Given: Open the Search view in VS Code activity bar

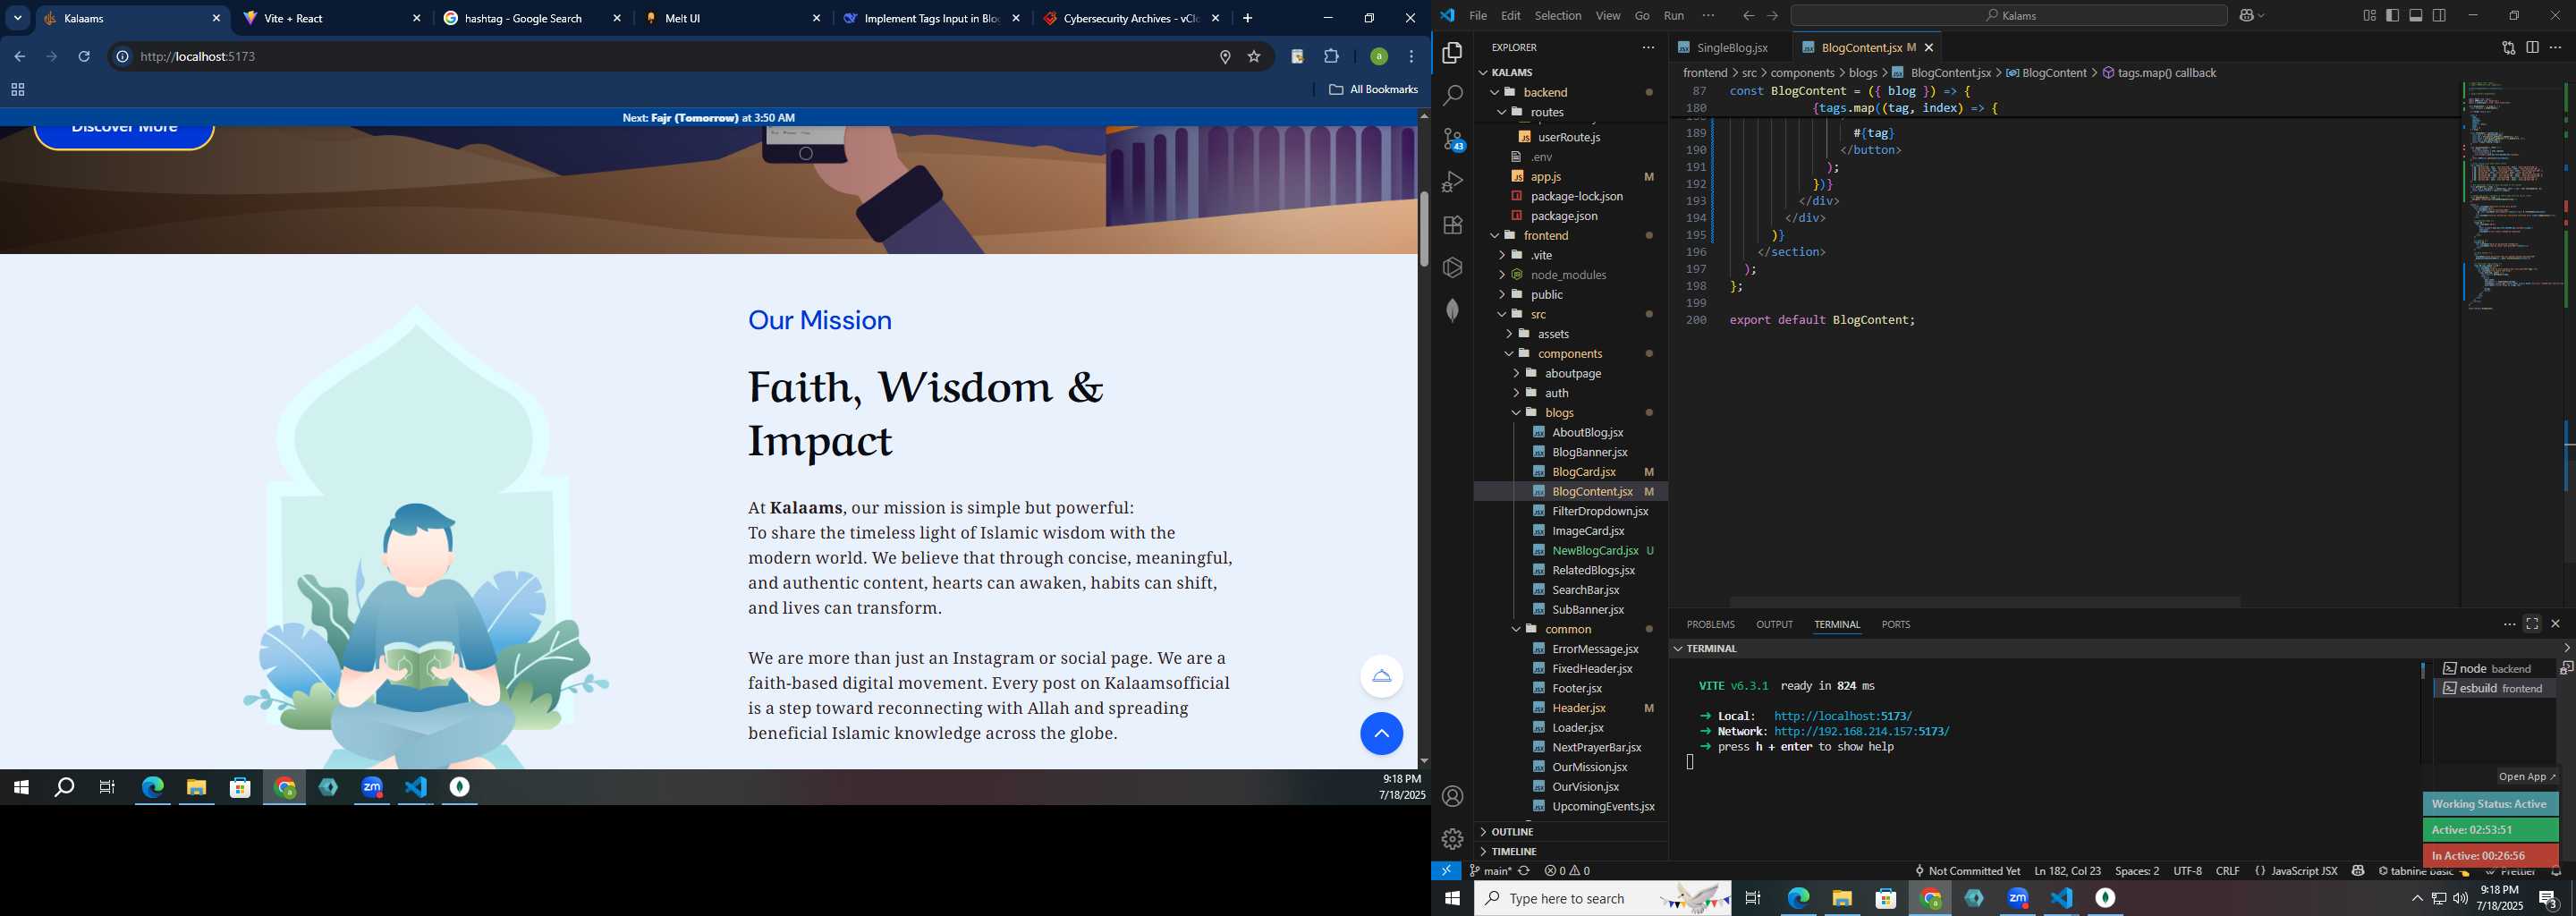Looking at the screenshot, I should point(1453,96).
